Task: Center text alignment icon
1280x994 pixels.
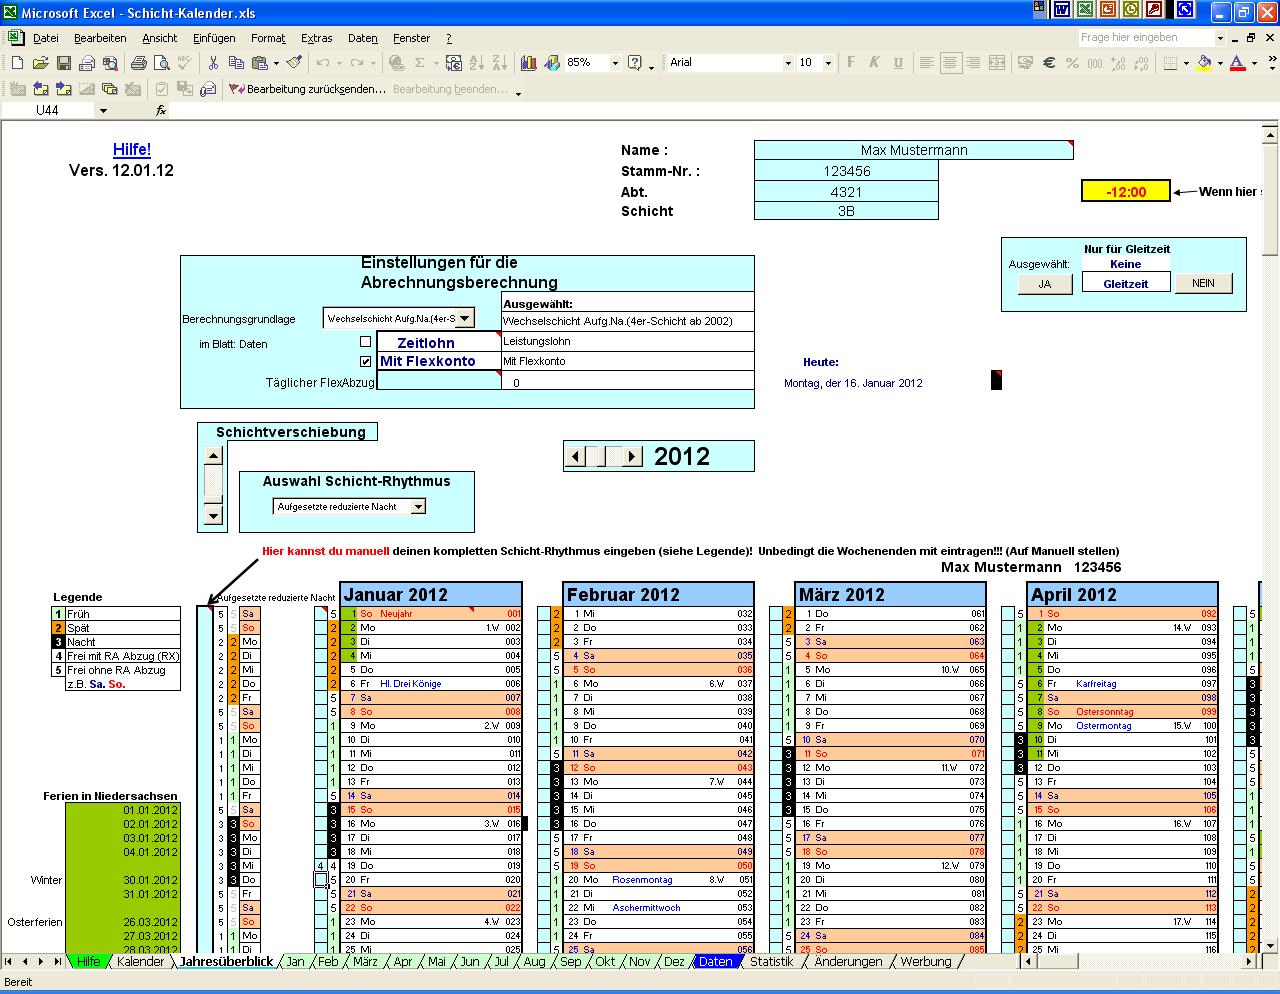Action: click(949, 62)
